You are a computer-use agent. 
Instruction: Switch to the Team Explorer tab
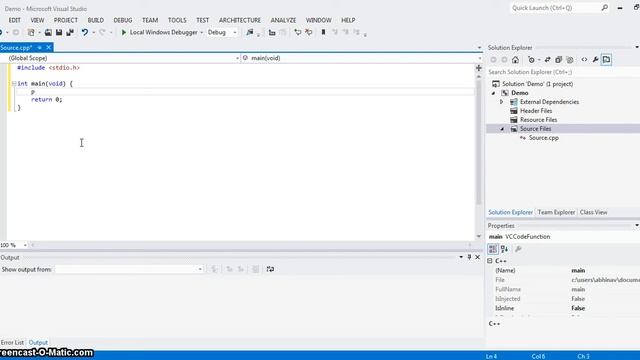point(556,212)
